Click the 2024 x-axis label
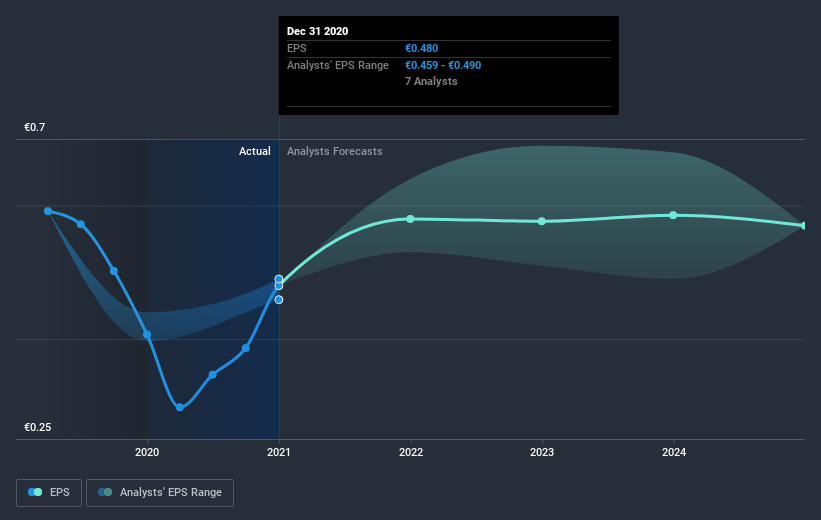 click(674, 452)
